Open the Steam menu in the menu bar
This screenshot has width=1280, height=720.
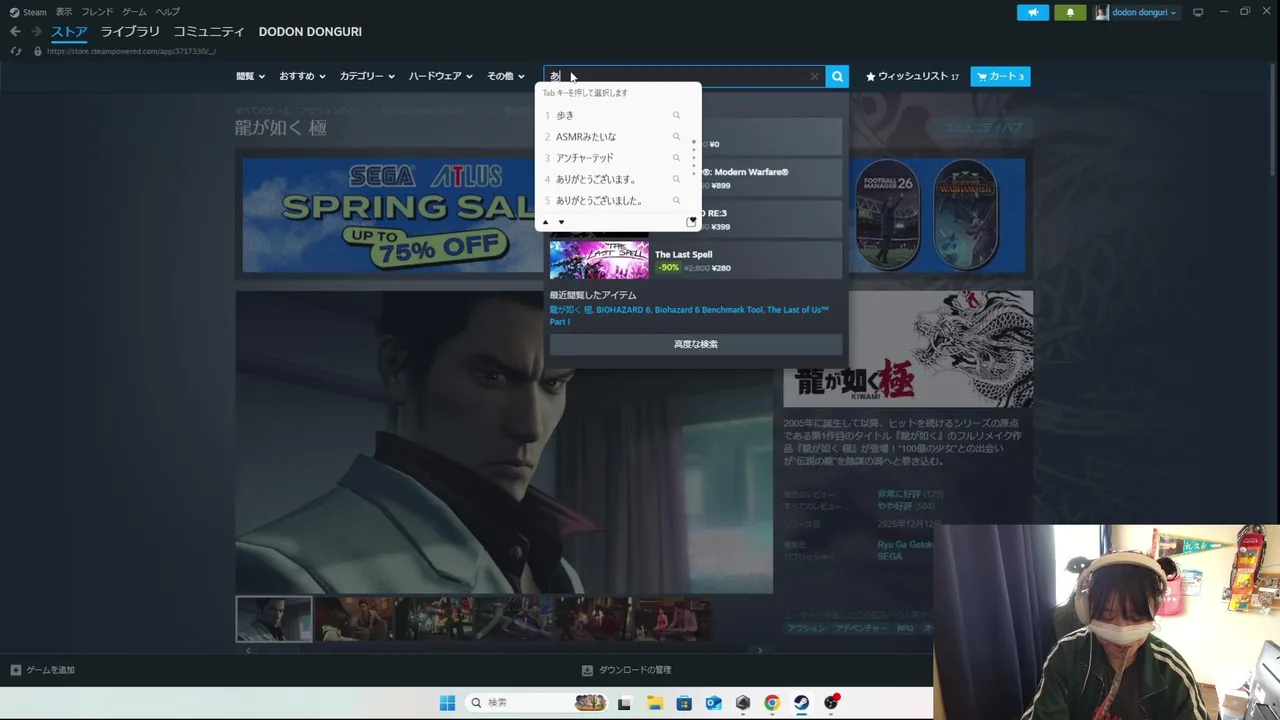29,12
